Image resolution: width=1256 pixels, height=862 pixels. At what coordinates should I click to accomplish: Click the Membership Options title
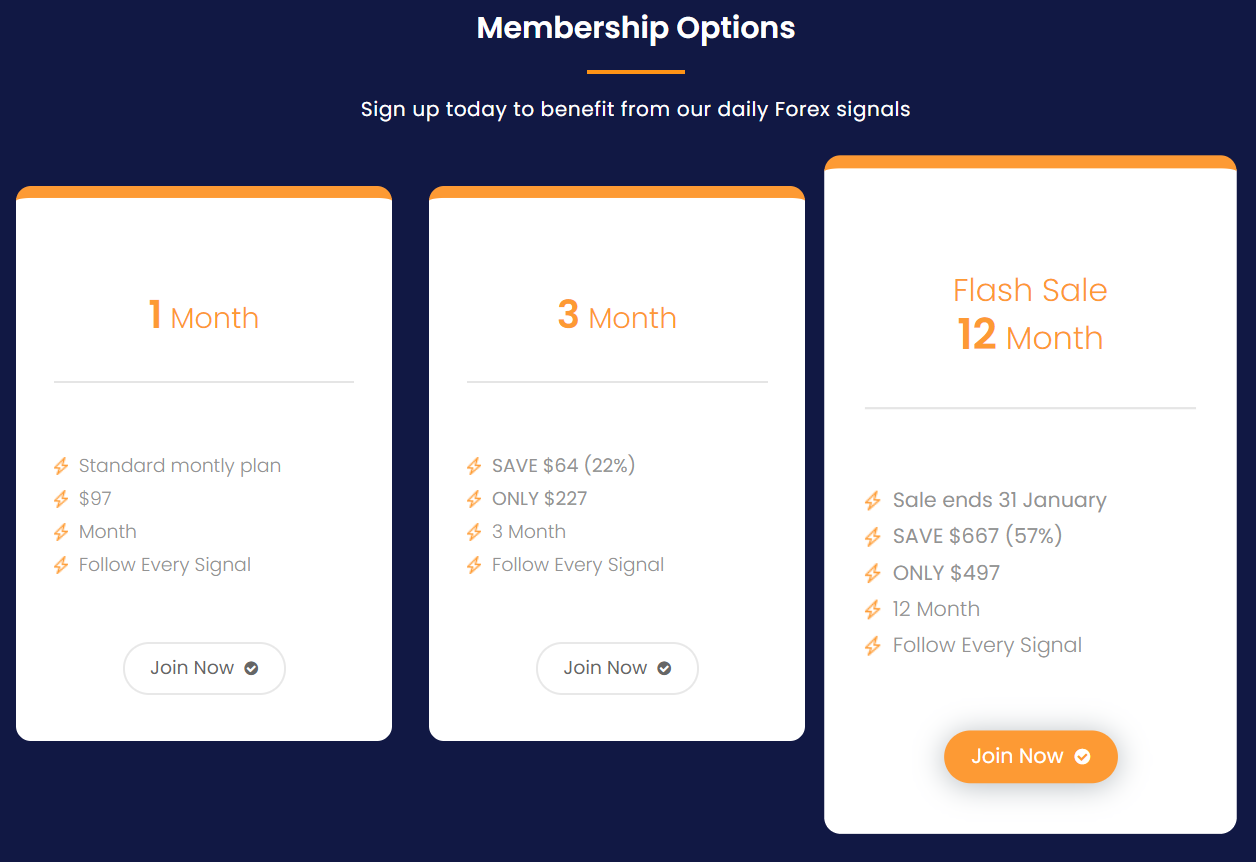point(636,28)
